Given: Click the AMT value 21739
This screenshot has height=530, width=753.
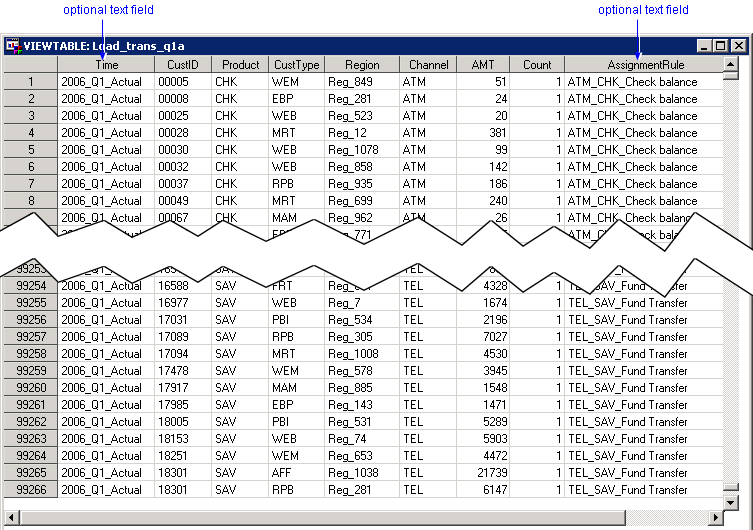Looking at the screenshot, I should pyautogui.click(x=487, y=473).
